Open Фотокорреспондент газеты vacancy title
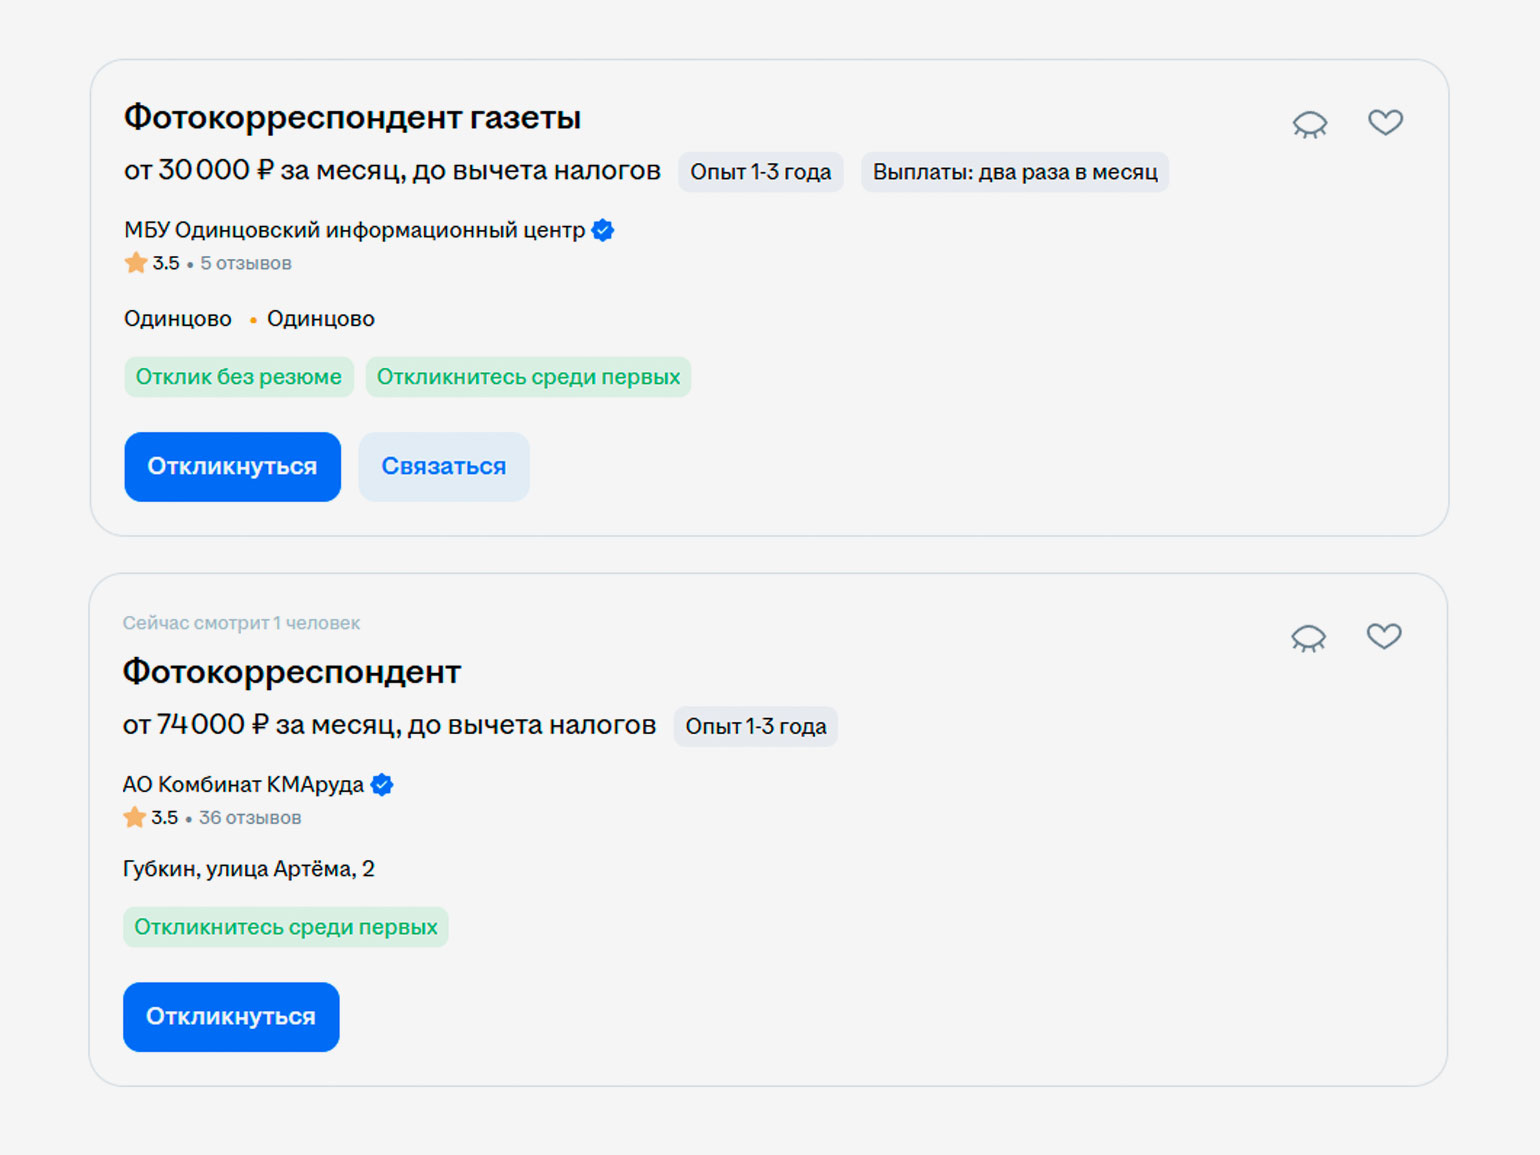 click(x=352, y=117)
